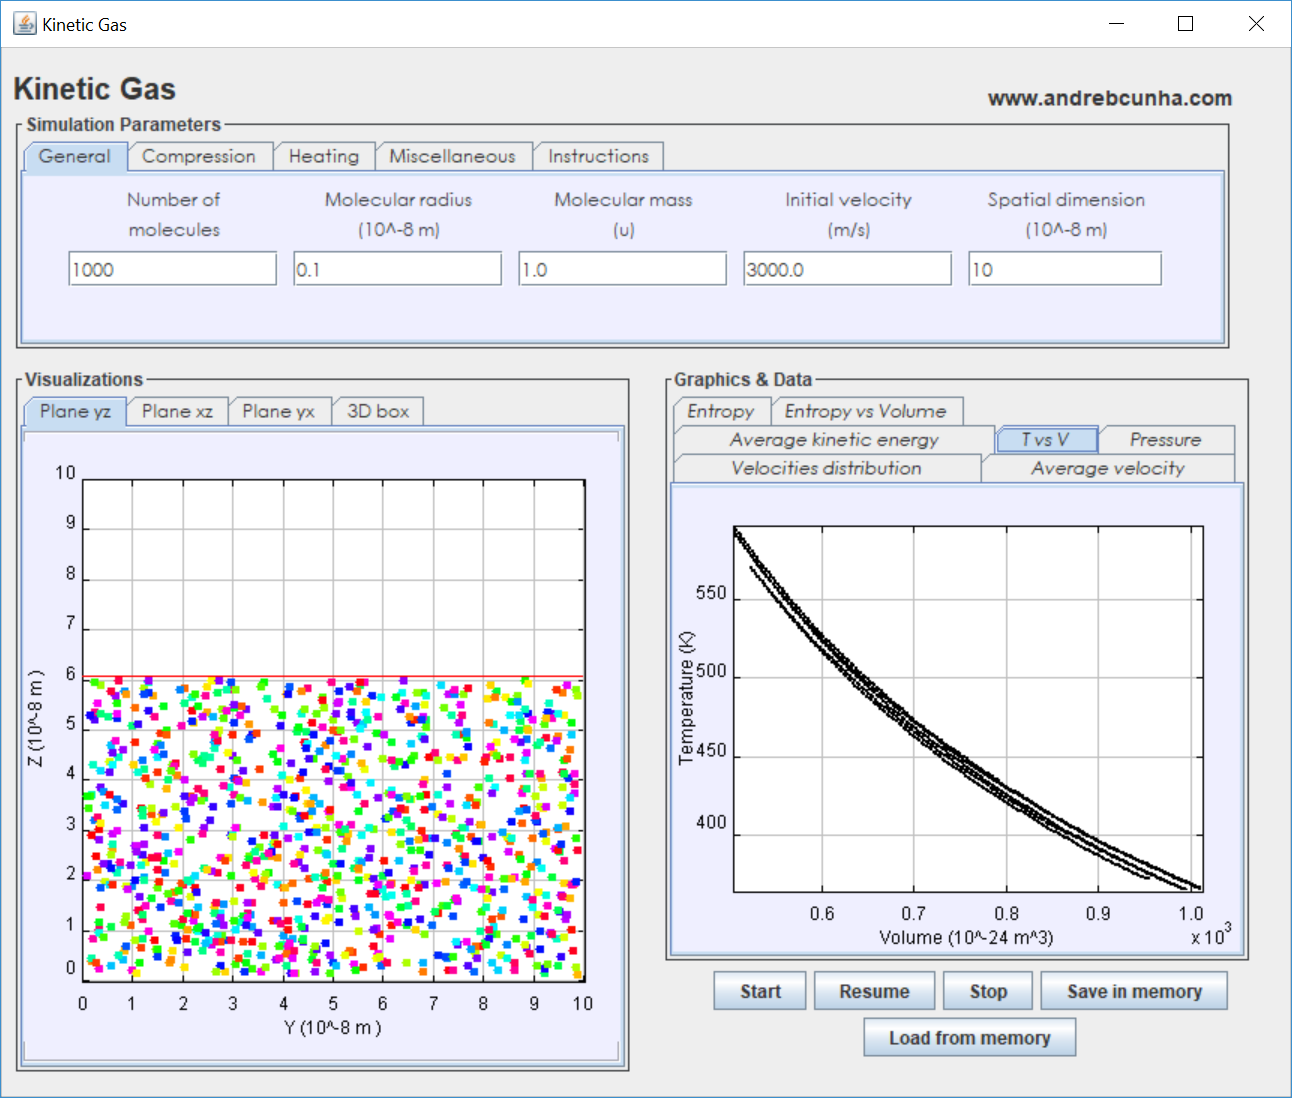Open Average kinetic energy tab
The image size is (1292, 1098).
[x=834, y=440]
